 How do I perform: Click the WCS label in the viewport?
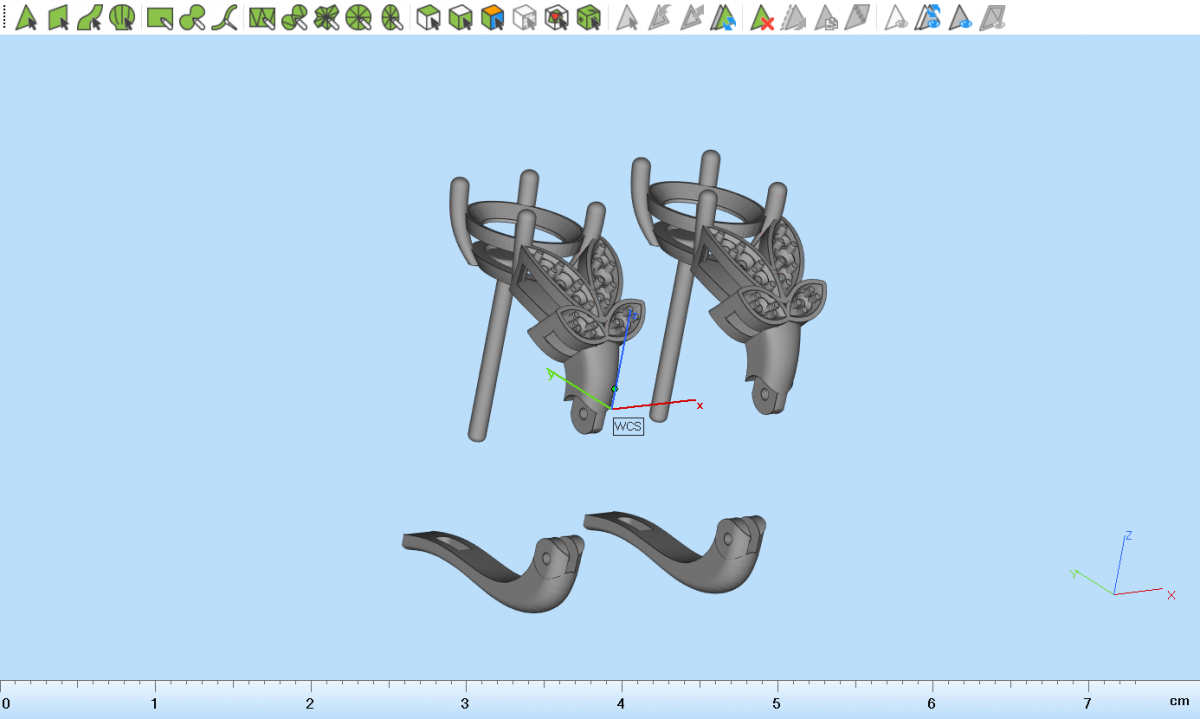coord(628,426)
